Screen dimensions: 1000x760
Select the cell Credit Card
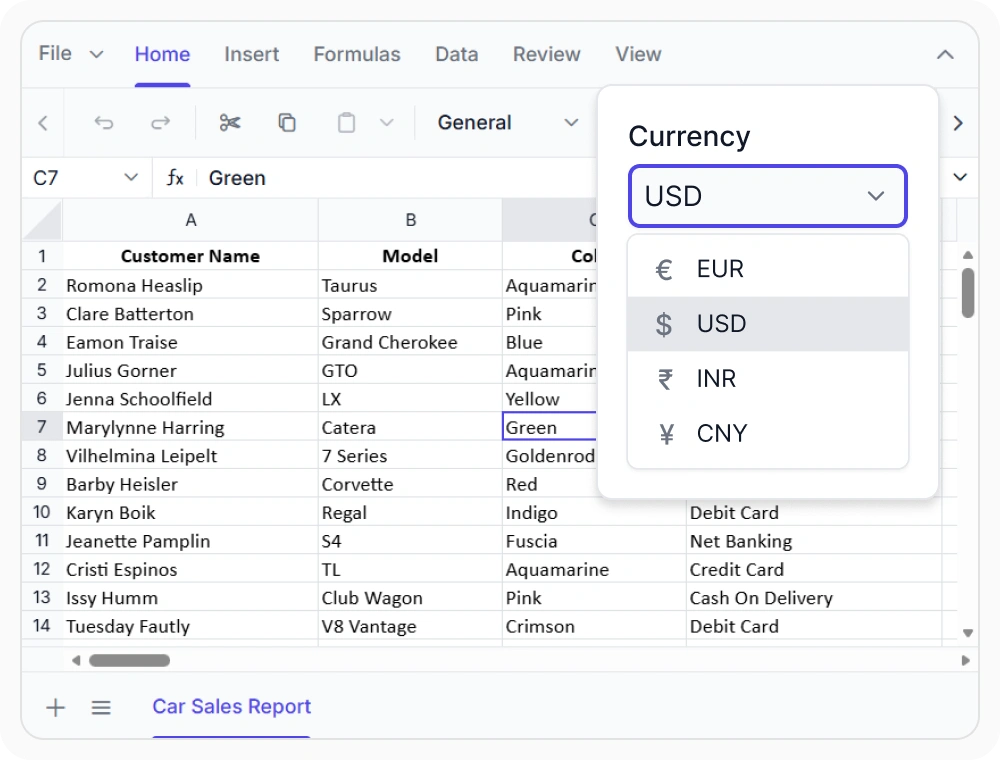[x=814, y=569]
